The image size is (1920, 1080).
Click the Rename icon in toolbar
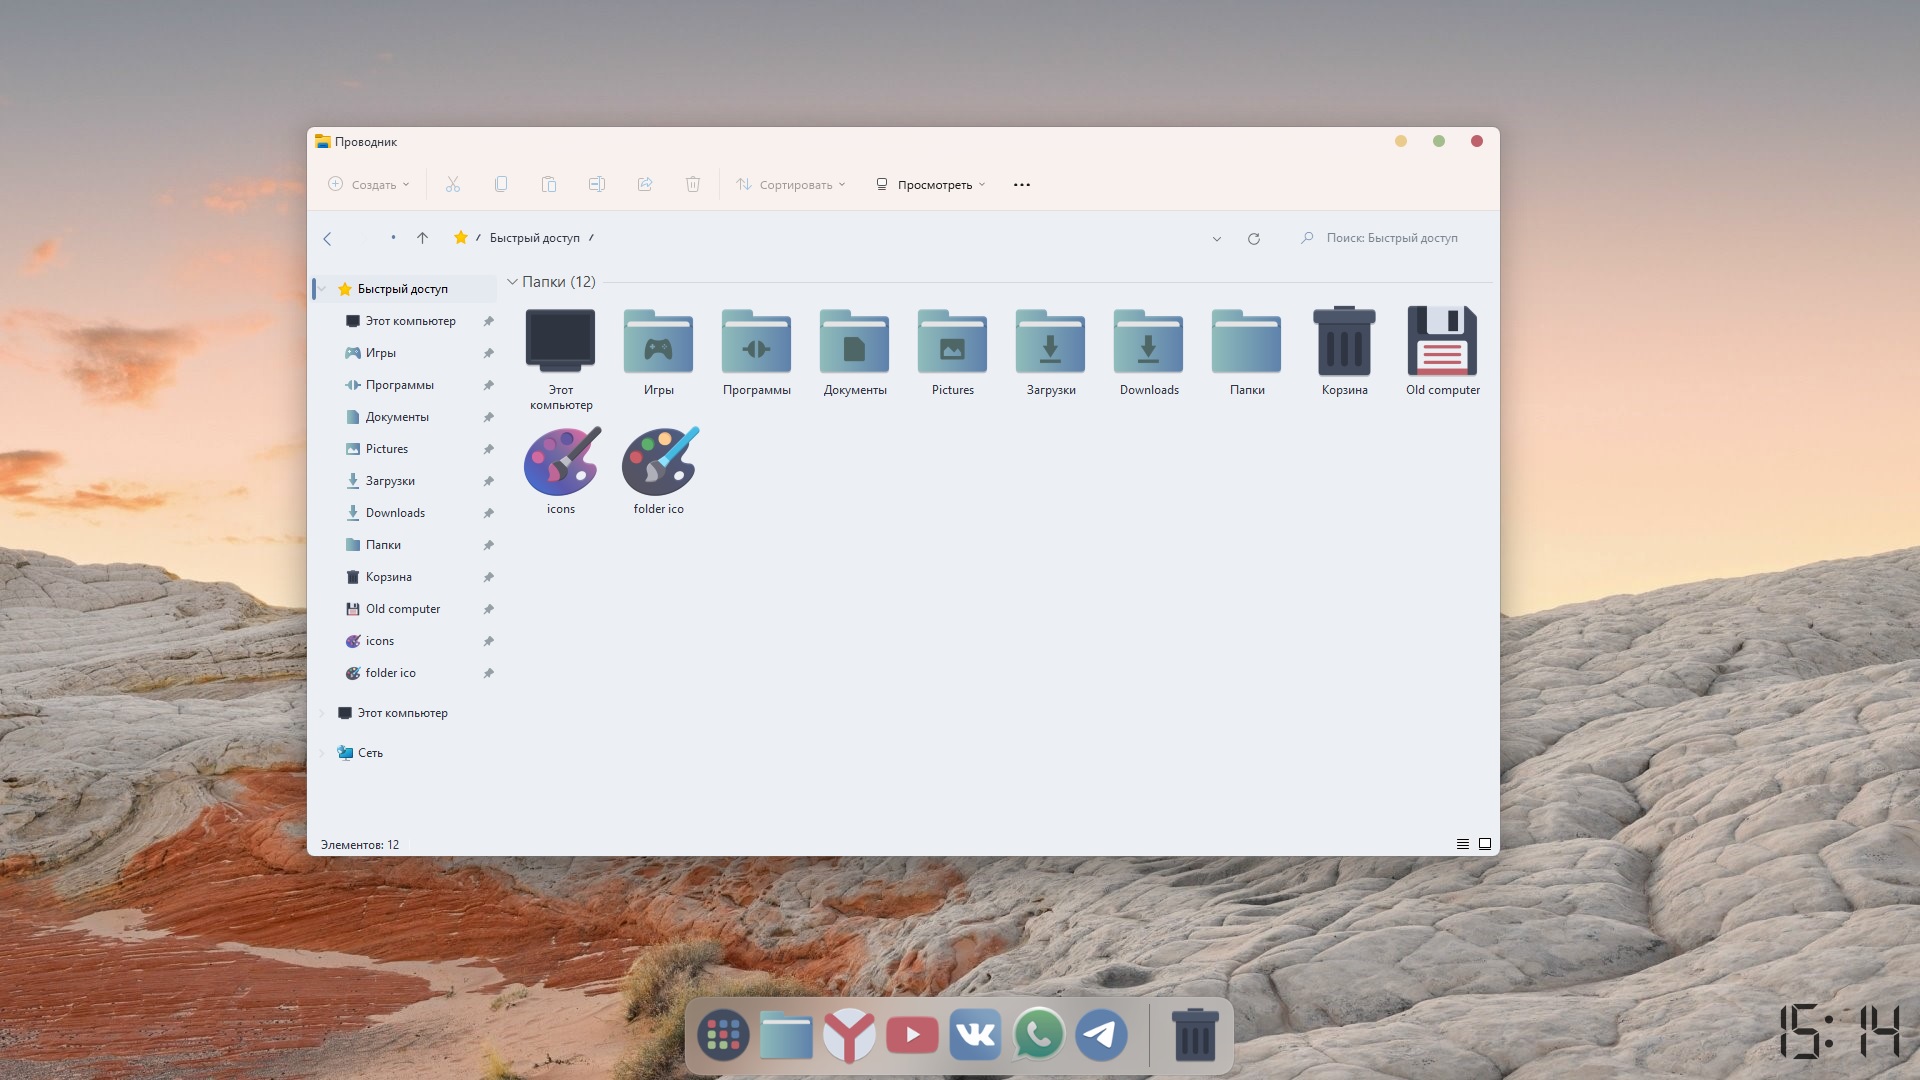pyautogui.click(x=597, y=184)
